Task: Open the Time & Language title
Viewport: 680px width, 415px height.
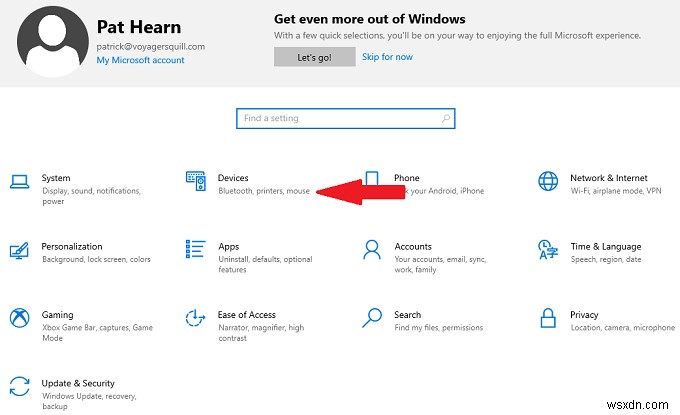Action: coord(606,246)
